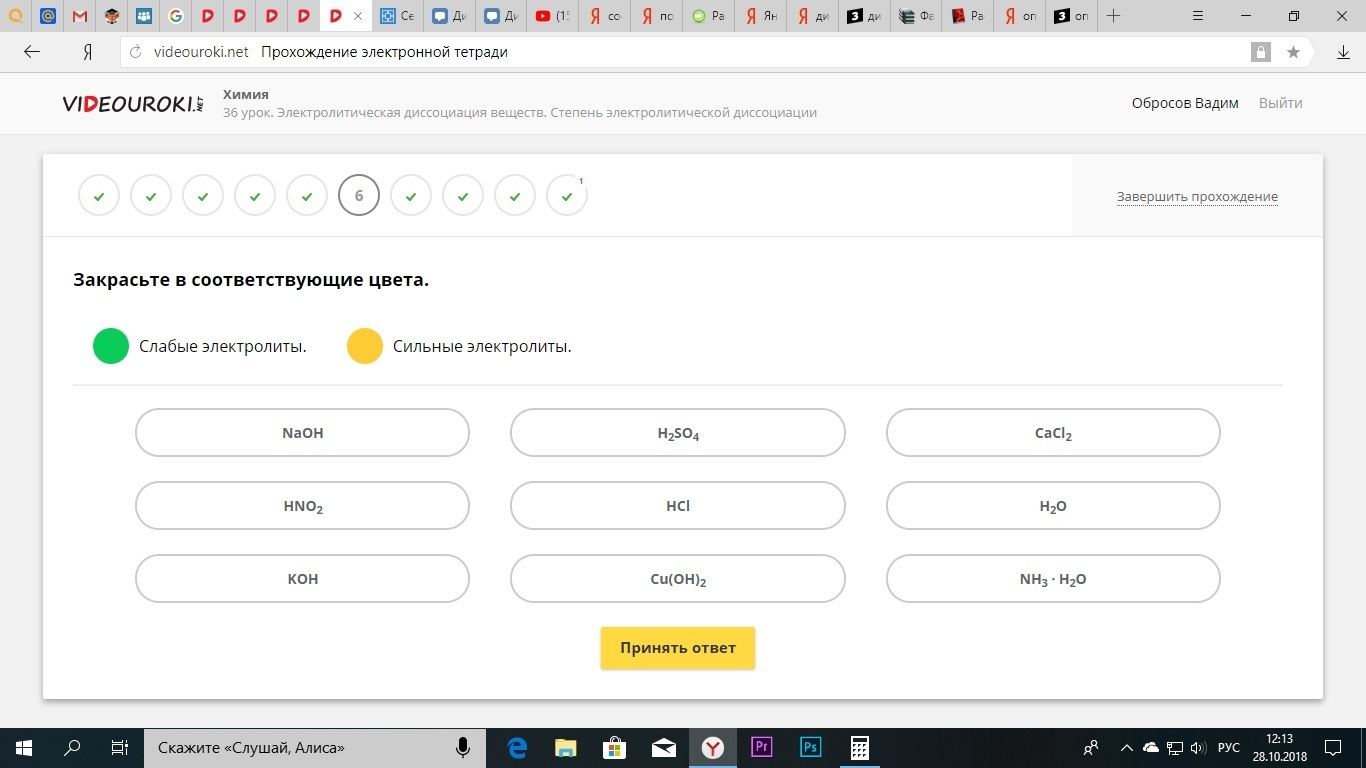Launch Microsoft Edge from taskbar
This screenshot has width=1366, height=768.
coord(517,747)
